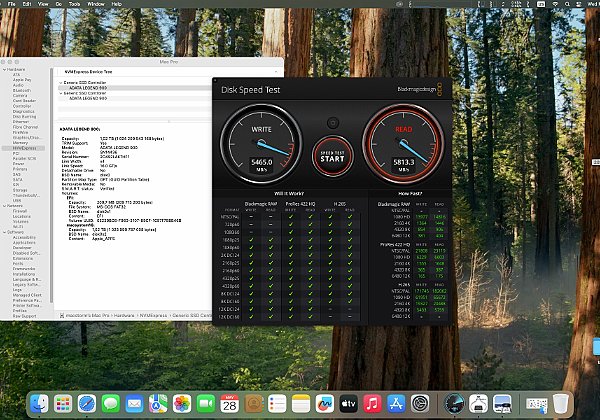Collapse the Network section in sidebar
Viewport: 600px width, 420px height.
tap(4, 207)
